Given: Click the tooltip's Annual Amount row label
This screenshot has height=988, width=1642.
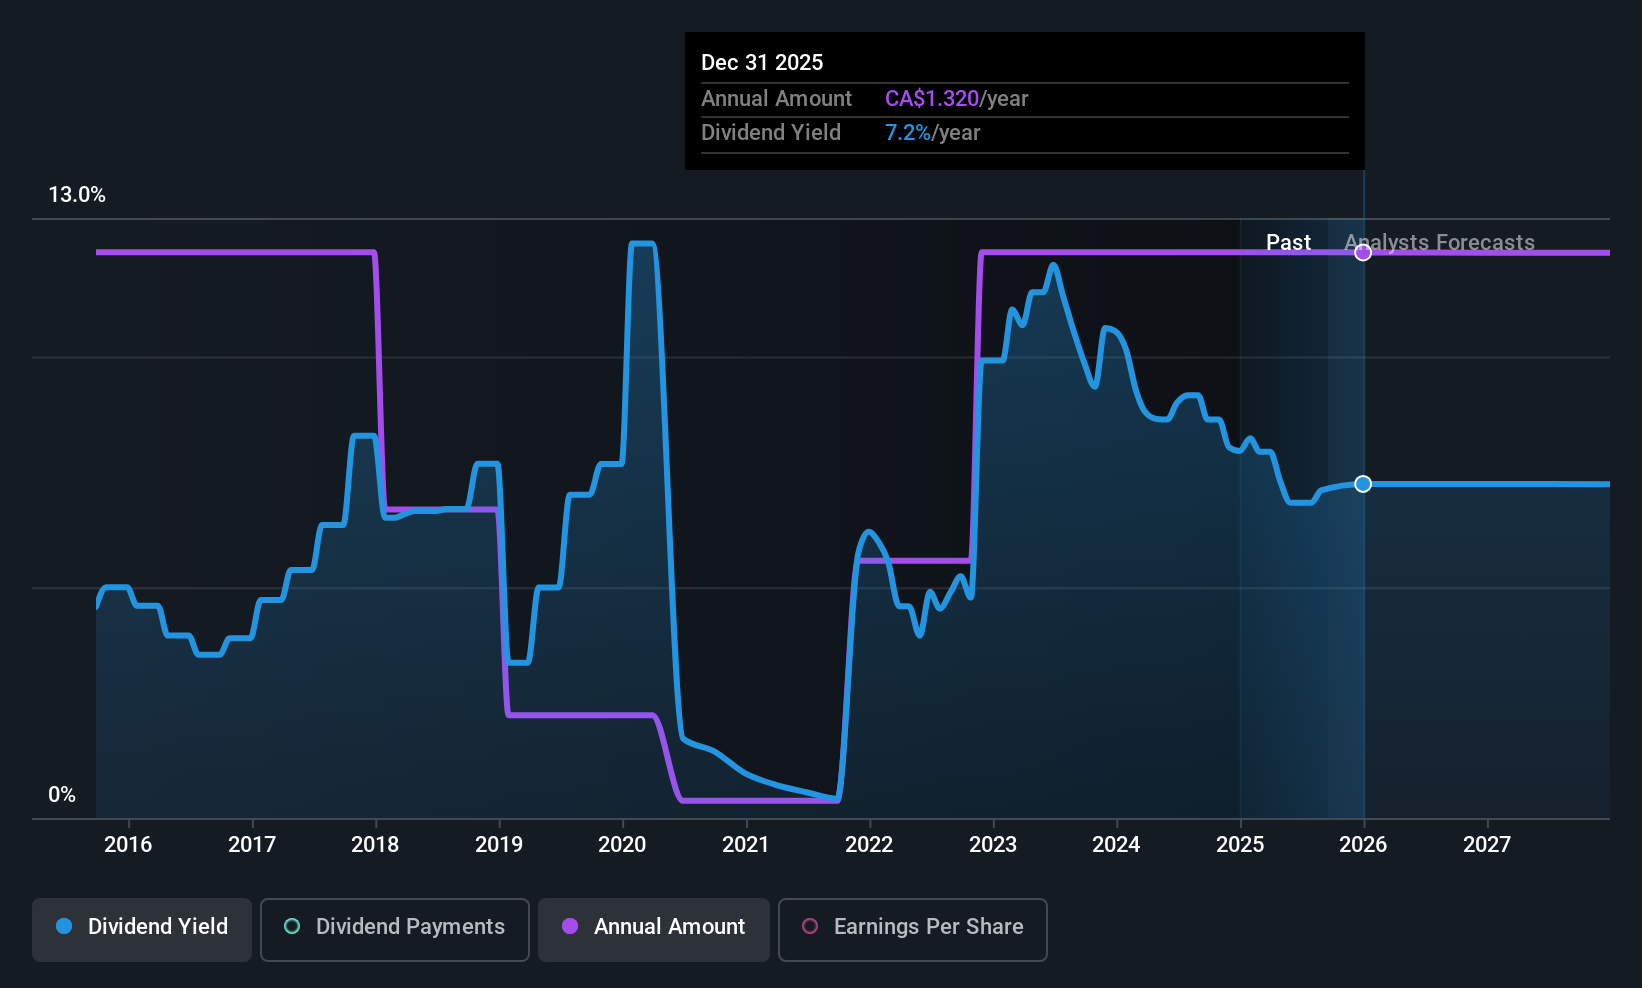Looking at the screenshot, I should (x=776, y=99).
